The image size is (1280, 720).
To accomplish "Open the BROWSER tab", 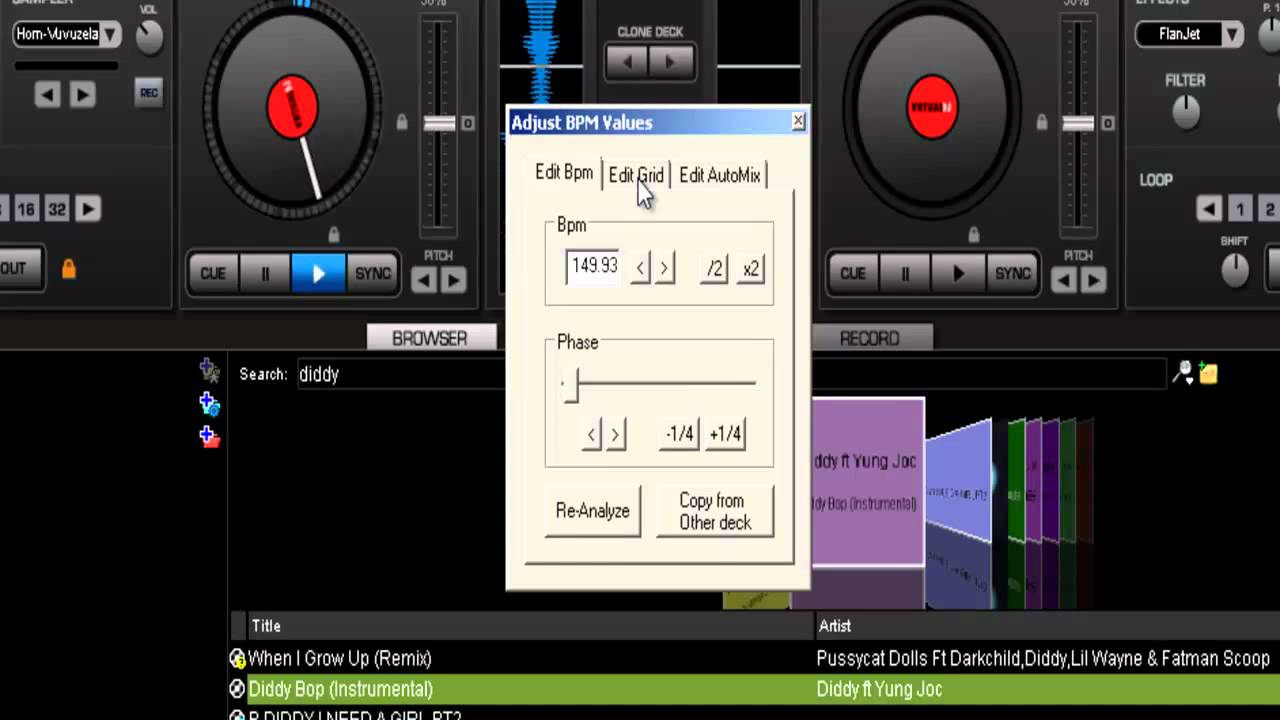I will 430,338.
